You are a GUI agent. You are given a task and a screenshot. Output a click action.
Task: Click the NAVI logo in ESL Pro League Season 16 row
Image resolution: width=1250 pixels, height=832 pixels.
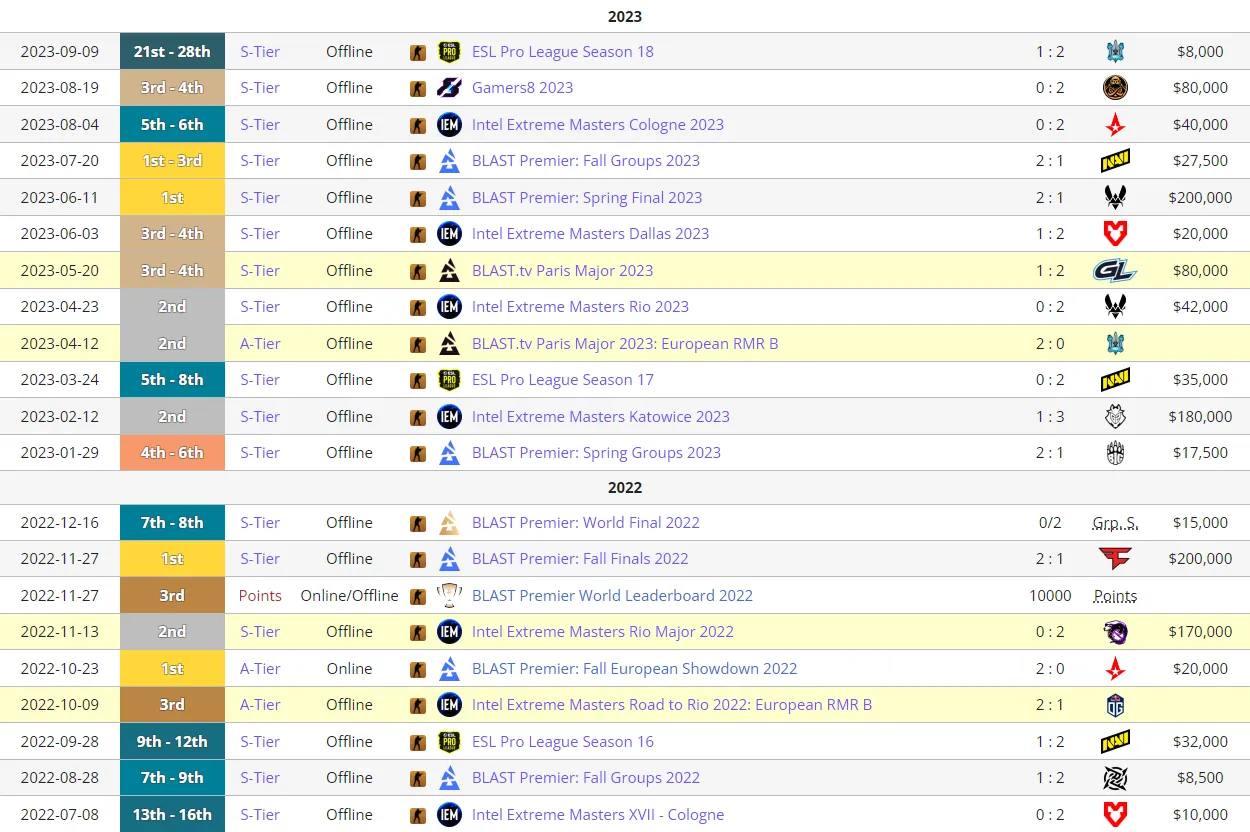[1115, 742]
